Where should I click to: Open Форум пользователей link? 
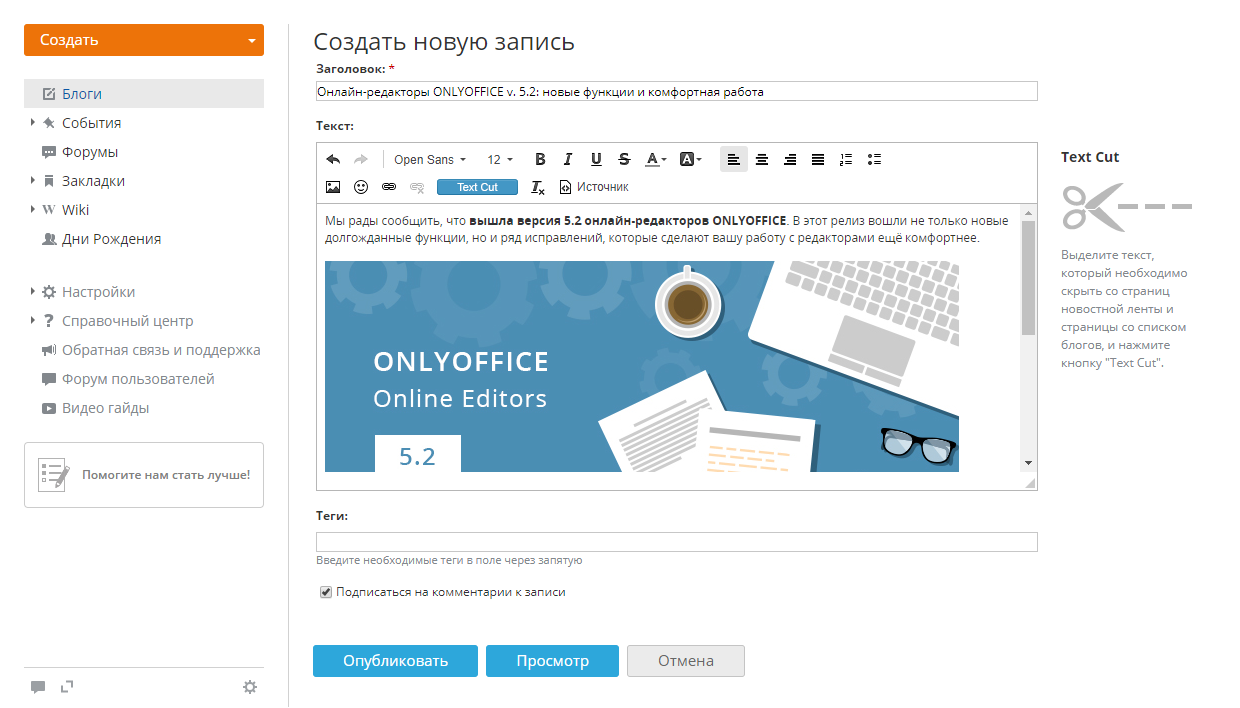138,379
